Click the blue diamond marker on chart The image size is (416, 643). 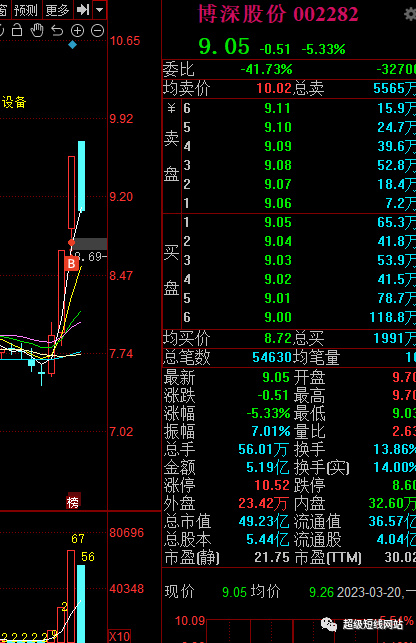tap(73, 45)
